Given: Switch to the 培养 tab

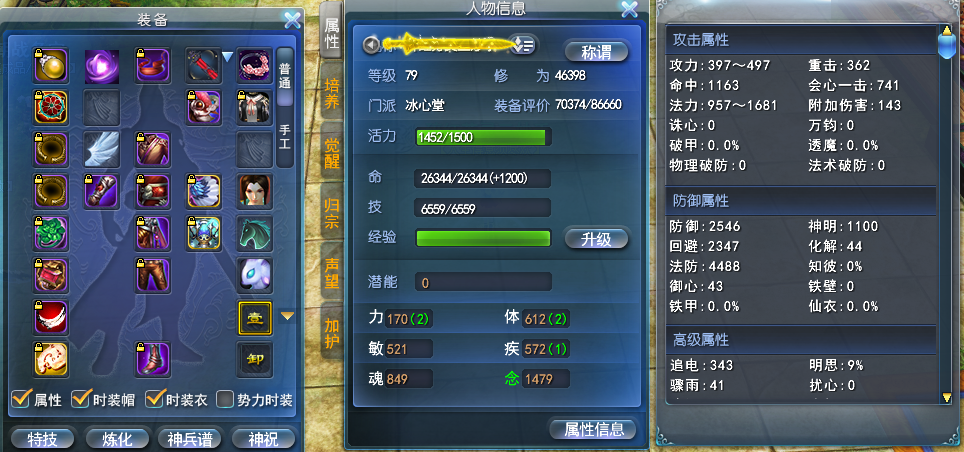Looking at the screenshot, I should (331, 94).
